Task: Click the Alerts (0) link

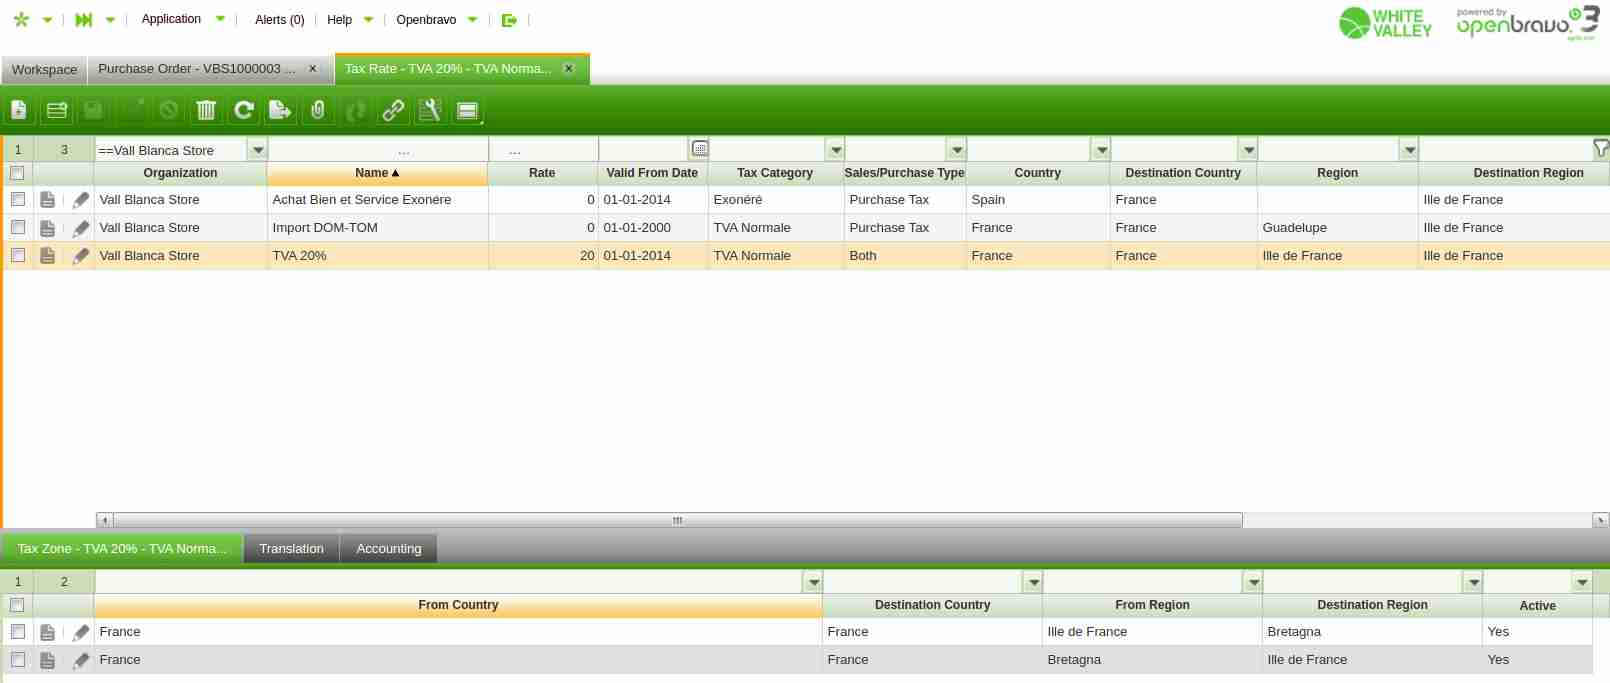Action: point(279,20)
